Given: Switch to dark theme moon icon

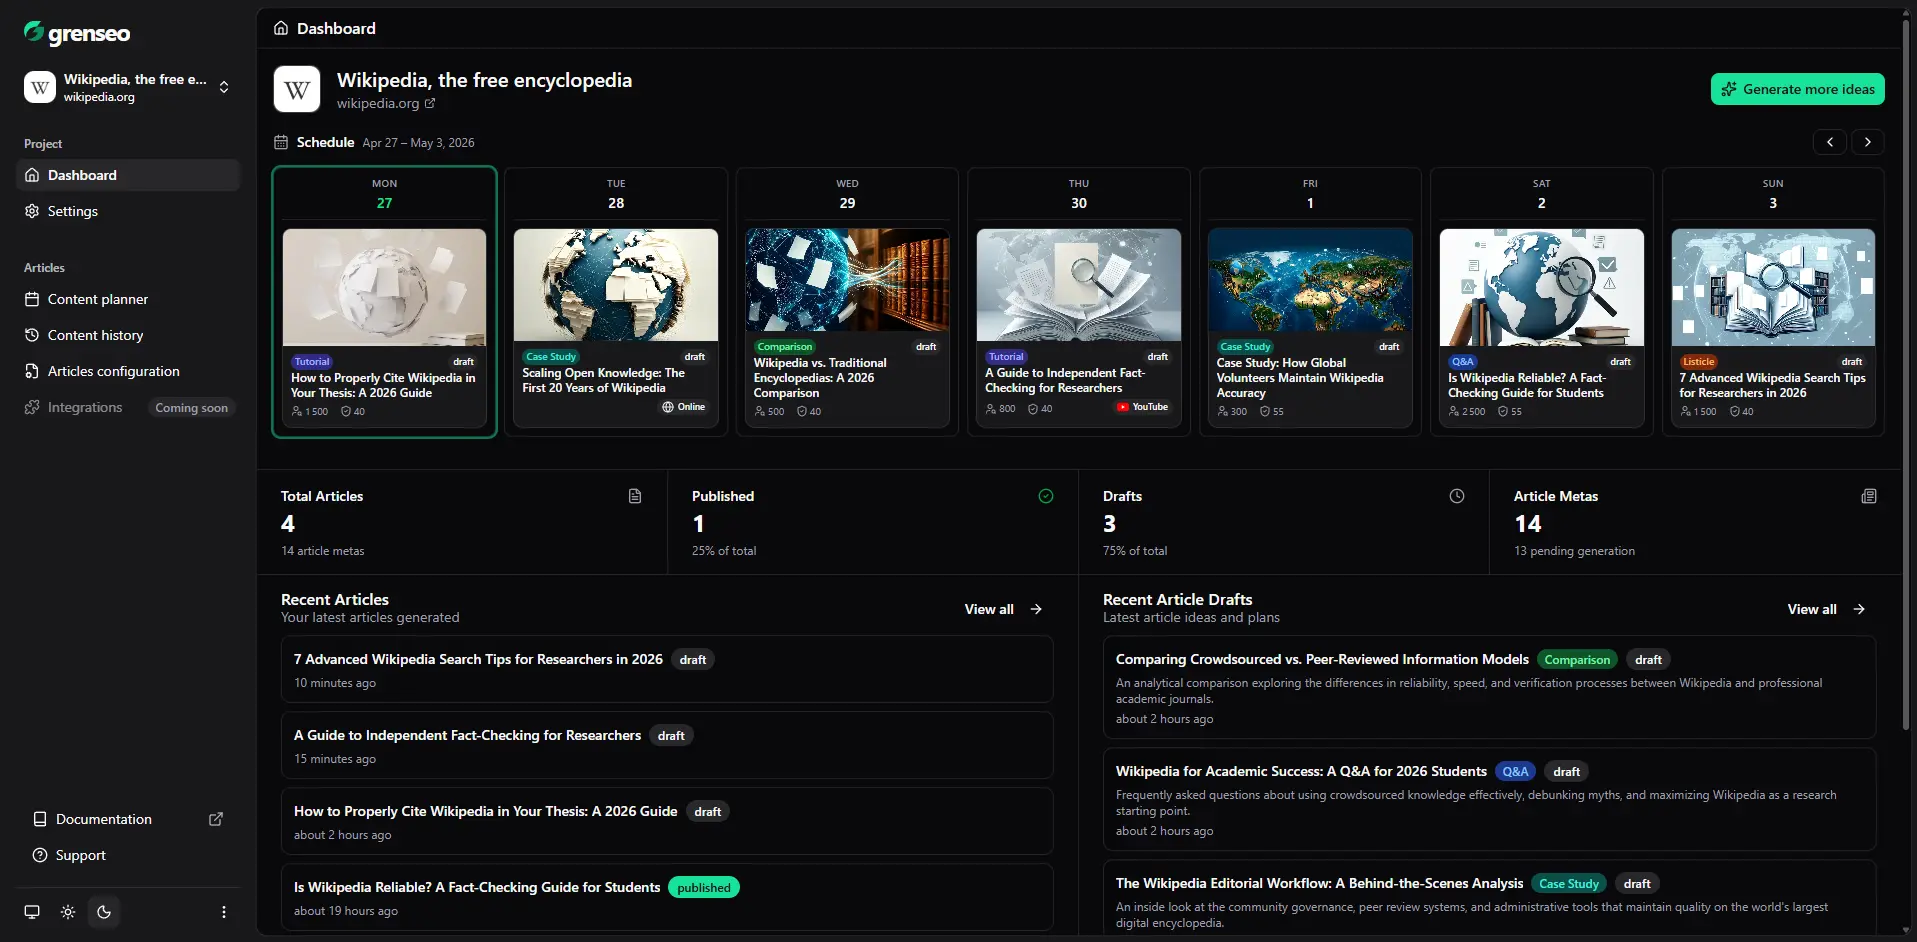Looking at the screenshot, I should (x=104, y=912).
